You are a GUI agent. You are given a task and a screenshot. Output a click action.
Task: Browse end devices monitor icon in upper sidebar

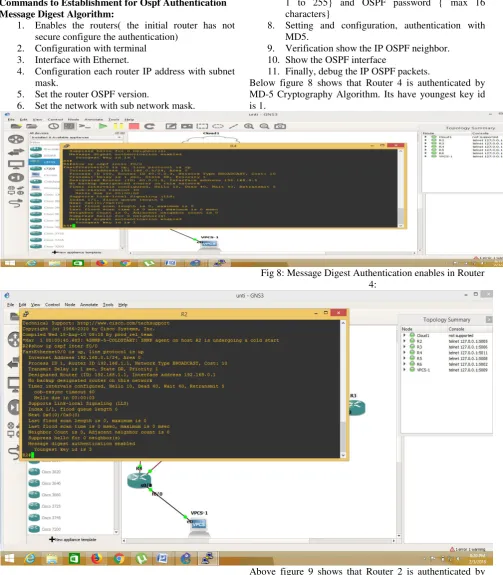click(x=16, y=165)
